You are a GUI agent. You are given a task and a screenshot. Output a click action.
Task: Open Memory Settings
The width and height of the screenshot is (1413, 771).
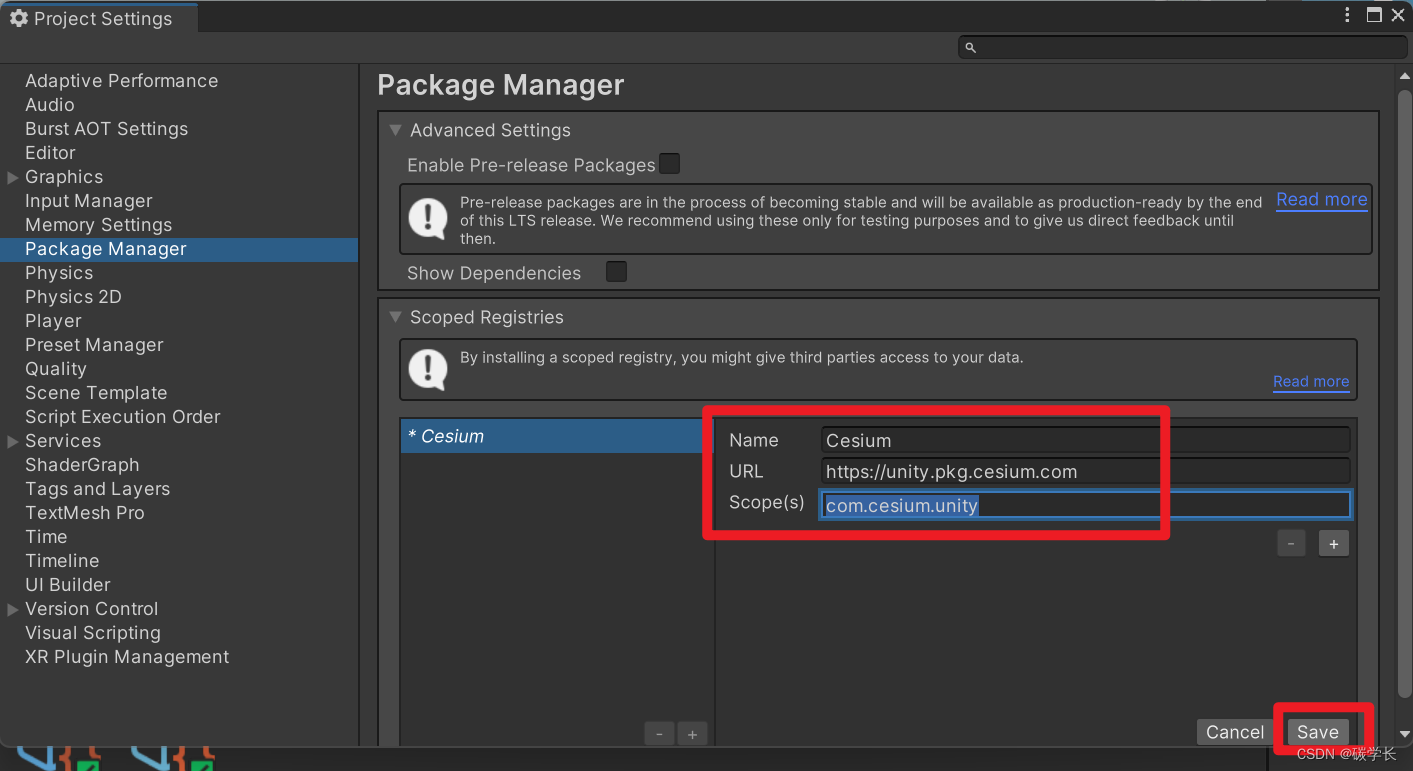[x=98, y=225]
